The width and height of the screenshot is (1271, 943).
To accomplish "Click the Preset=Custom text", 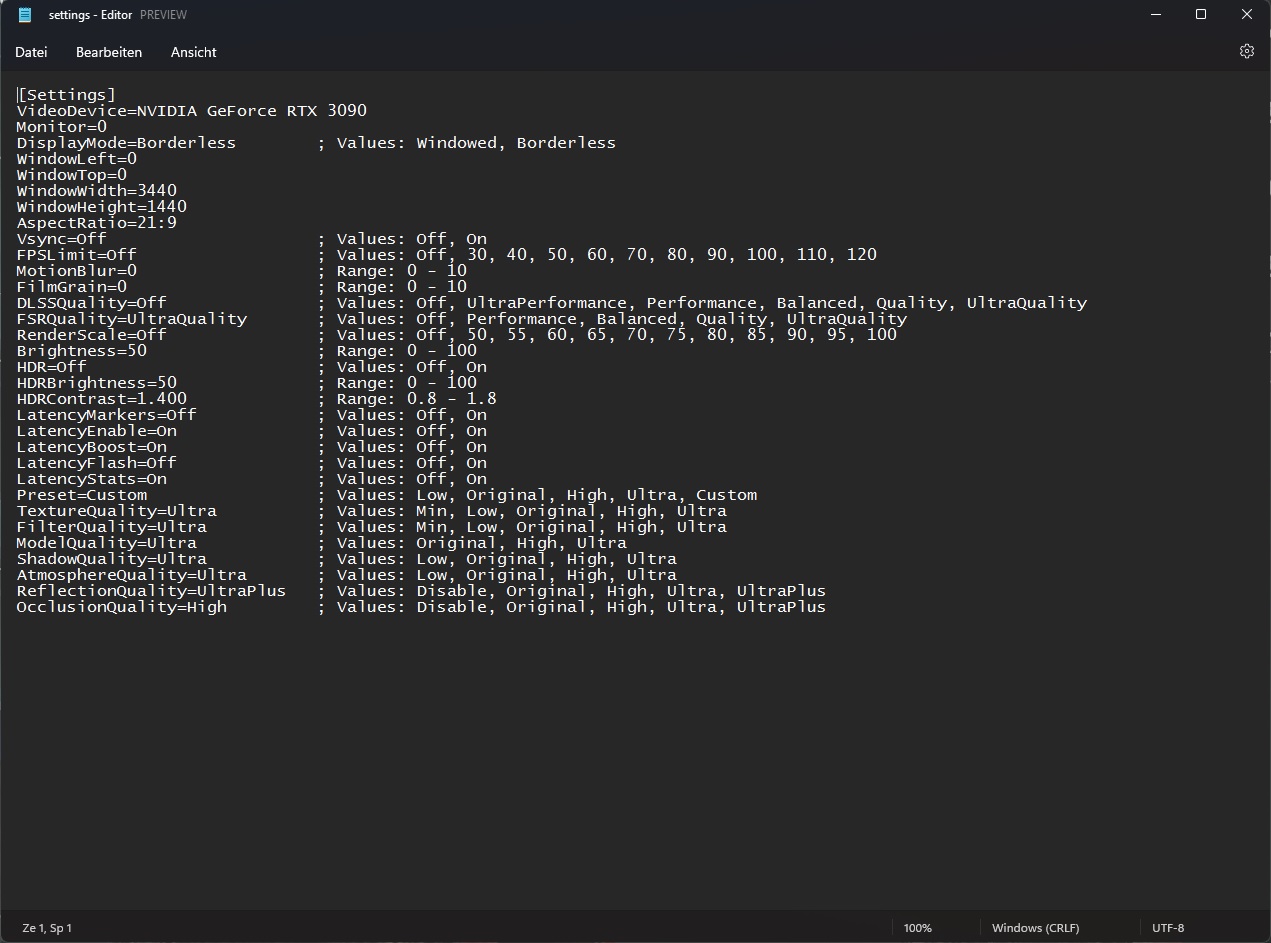I will [82, 495].
